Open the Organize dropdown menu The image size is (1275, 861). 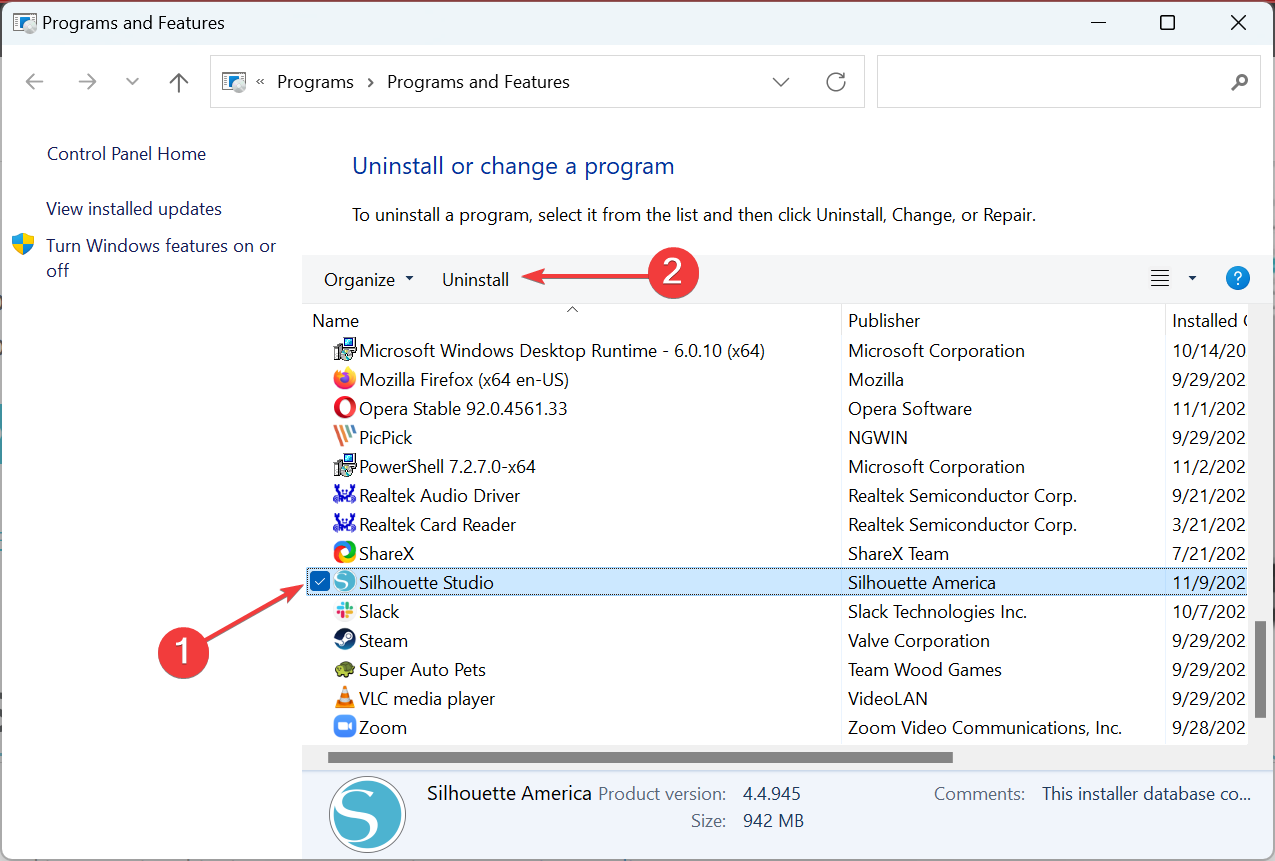click(368, 280)
